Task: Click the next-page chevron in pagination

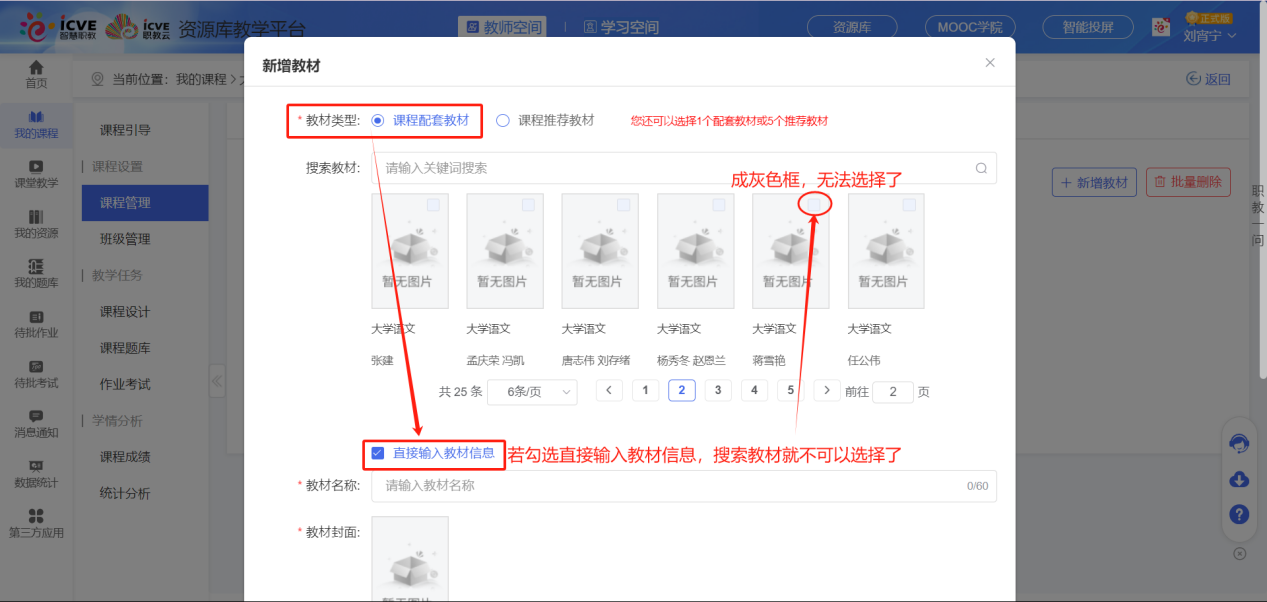Action: coord(826,390)
